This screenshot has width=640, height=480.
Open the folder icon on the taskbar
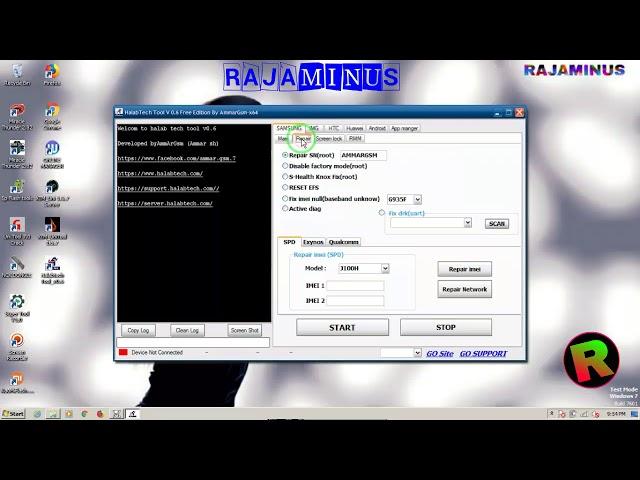(x=53, y=414)
